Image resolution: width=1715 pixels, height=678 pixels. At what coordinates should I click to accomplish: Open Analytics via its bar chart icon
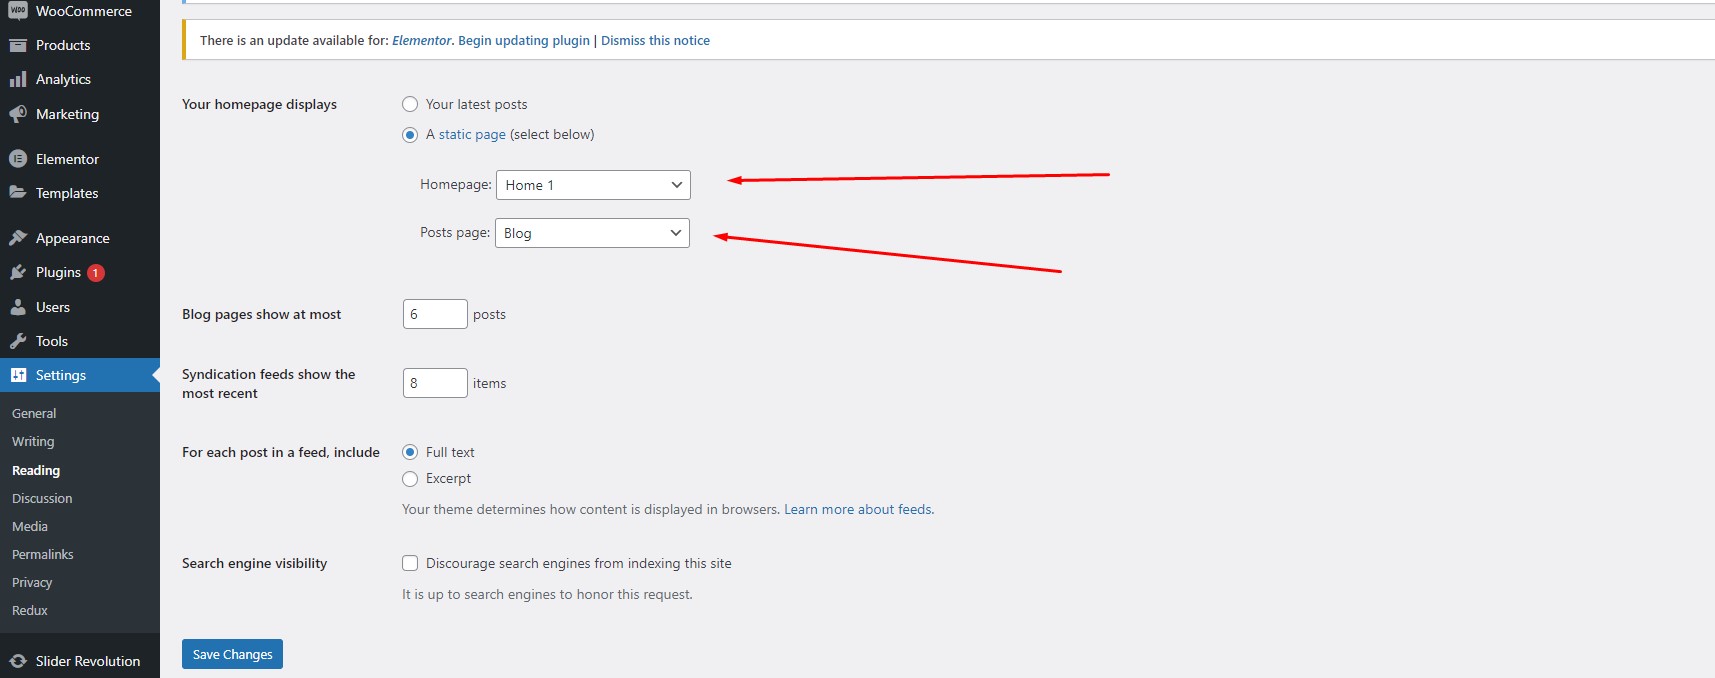[18, 79]
